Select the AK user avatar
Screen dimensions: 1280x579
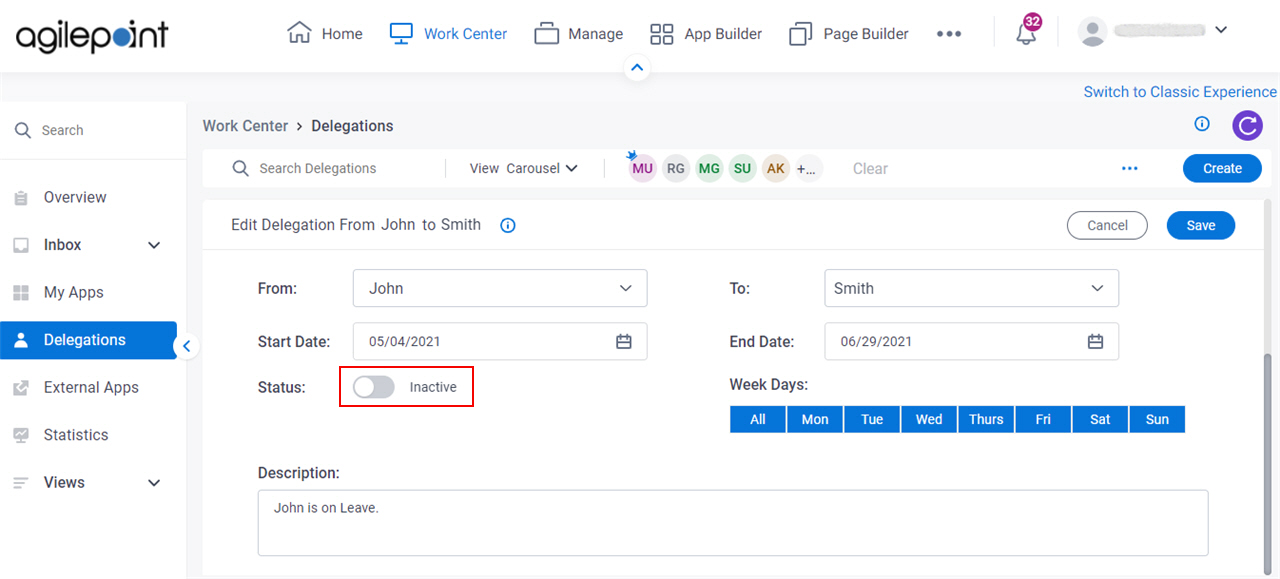[776, 168]
